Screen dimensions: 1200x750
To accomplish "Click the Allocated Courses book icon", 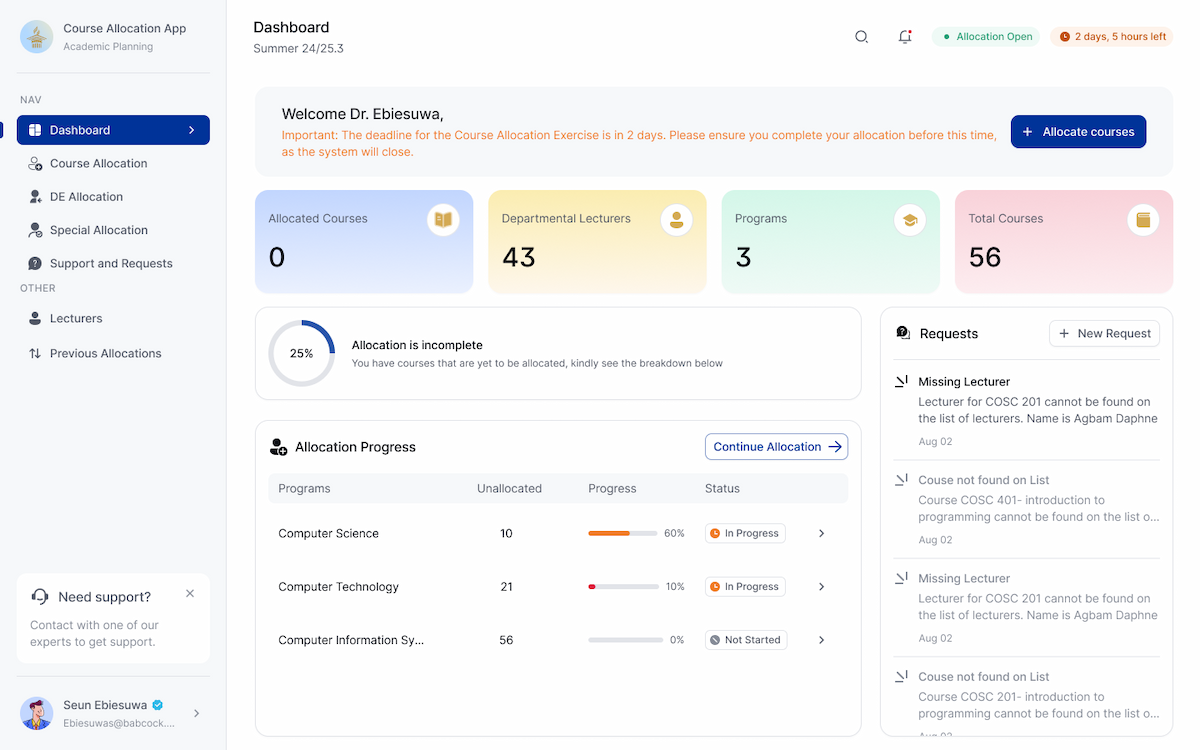I will tap(443, 219).
